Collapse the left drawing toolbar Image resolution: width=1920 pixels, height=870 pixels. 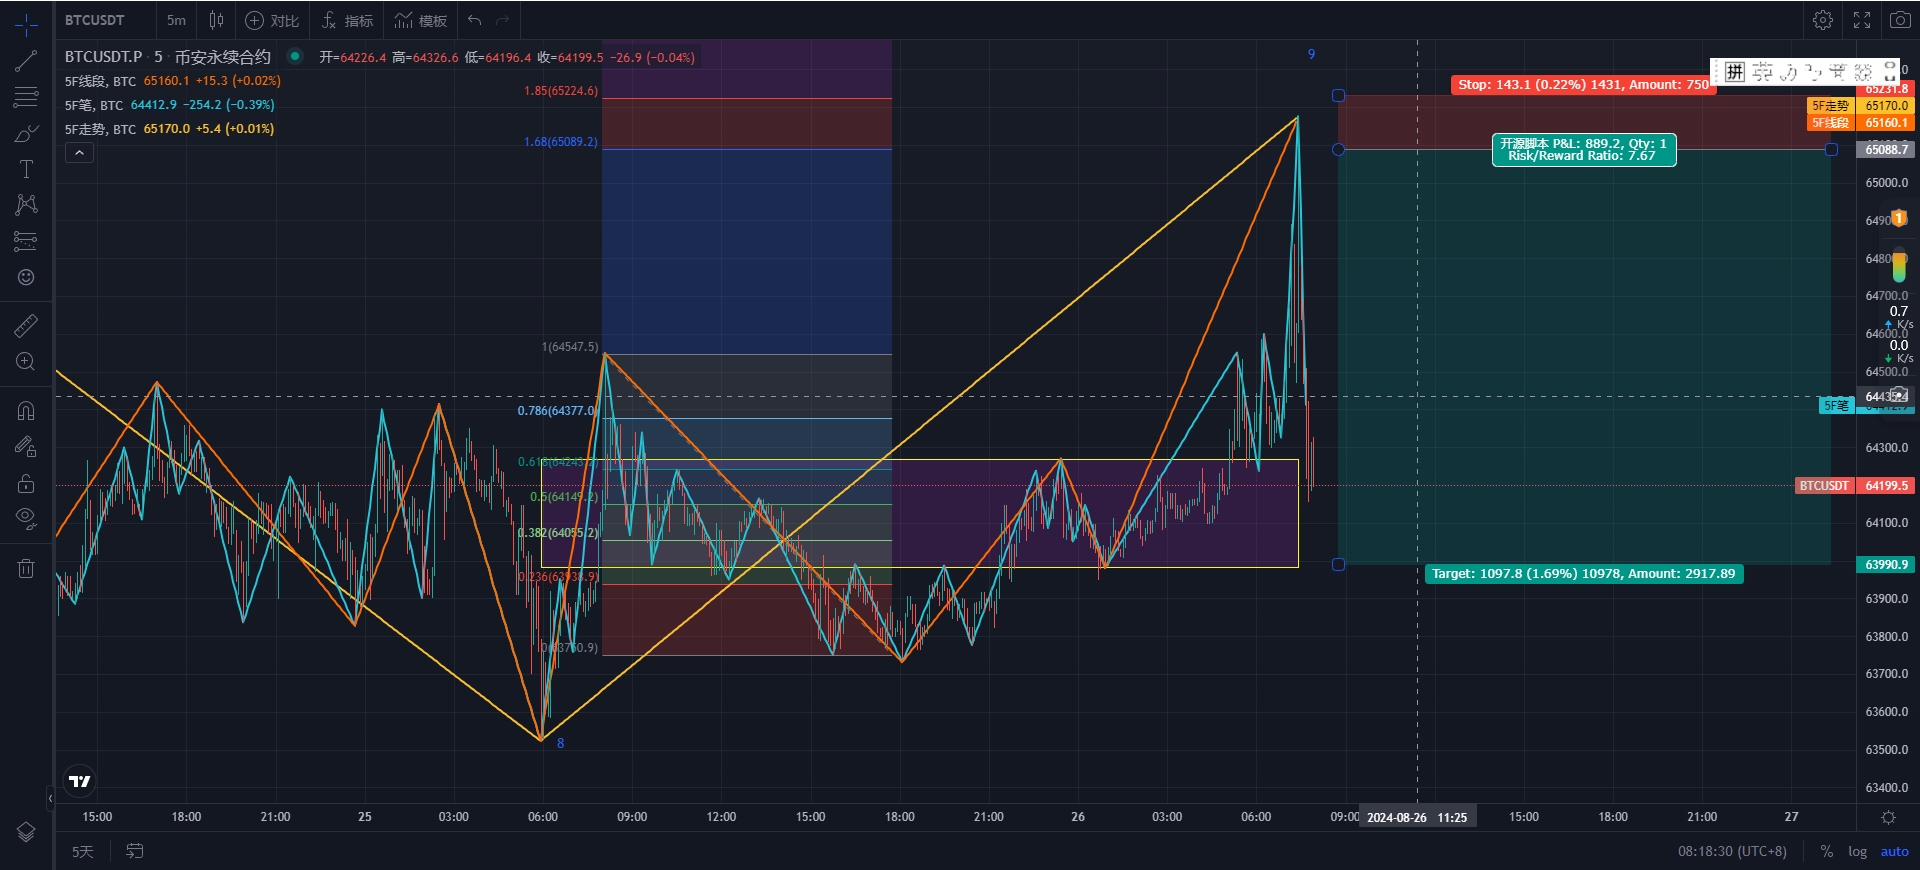(x=50, y=798)
